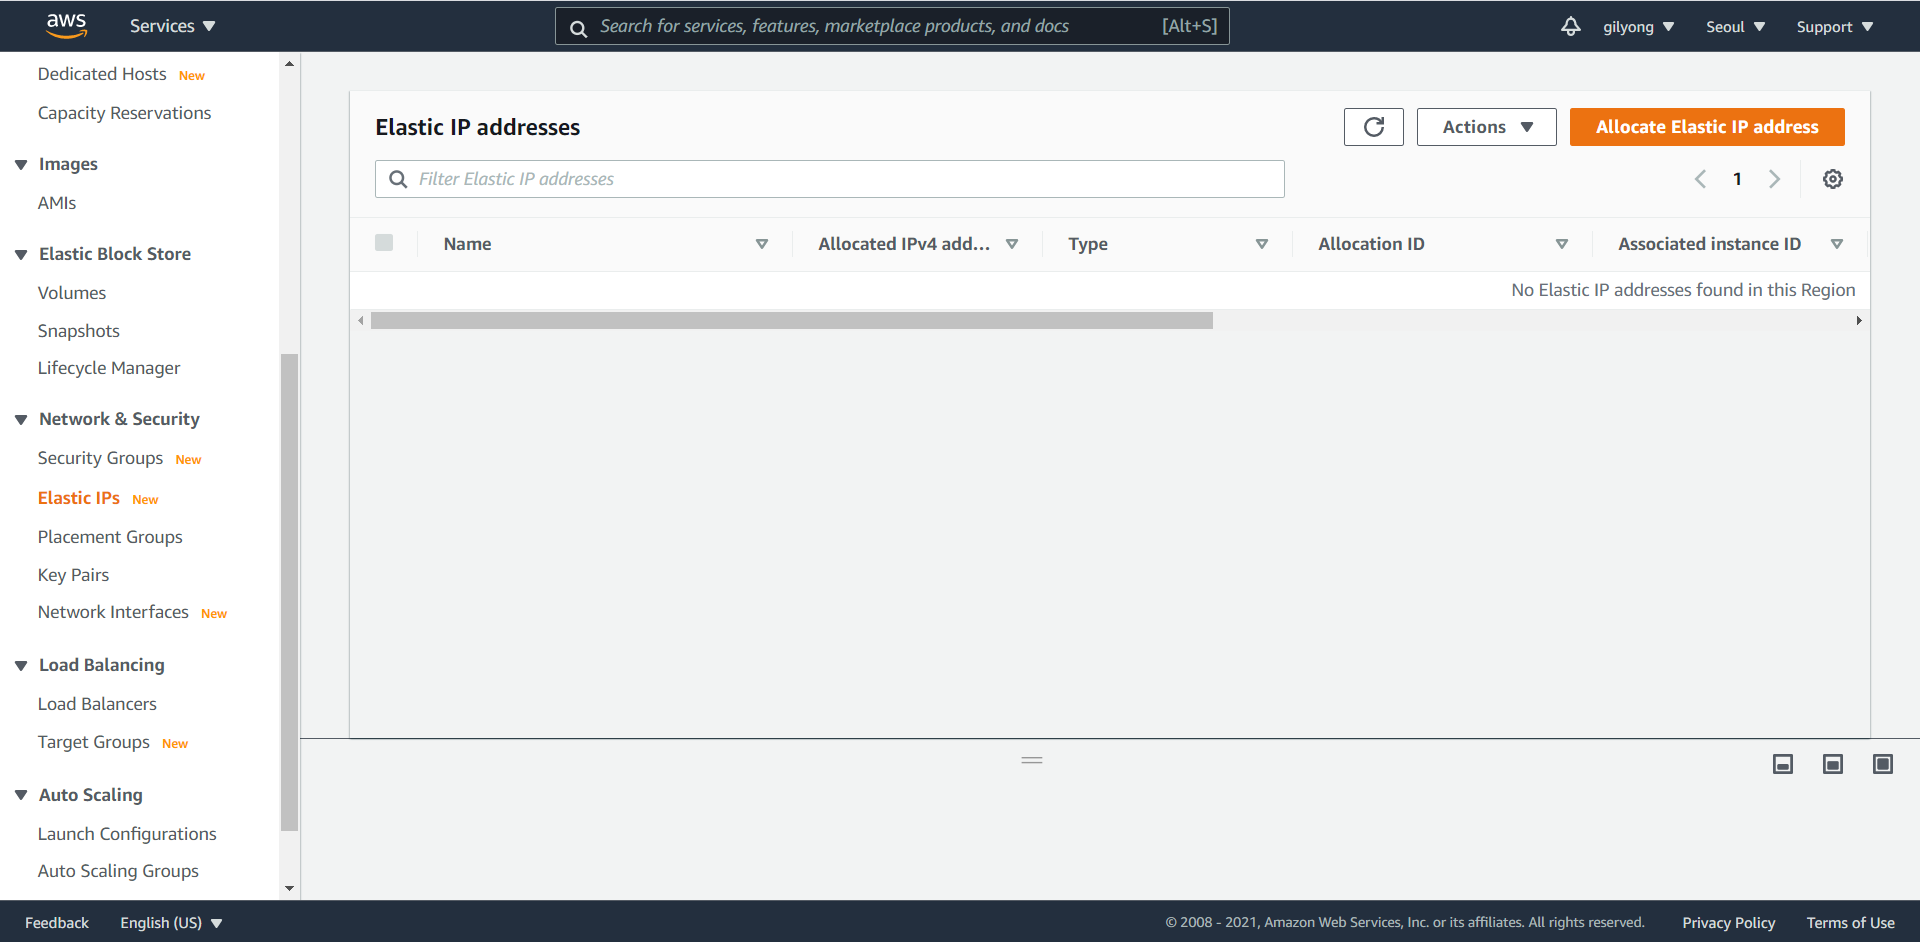Open Capacity Reservations in sidebar
This screenshot has width=1920, height=942.
[x=124, y=113]
